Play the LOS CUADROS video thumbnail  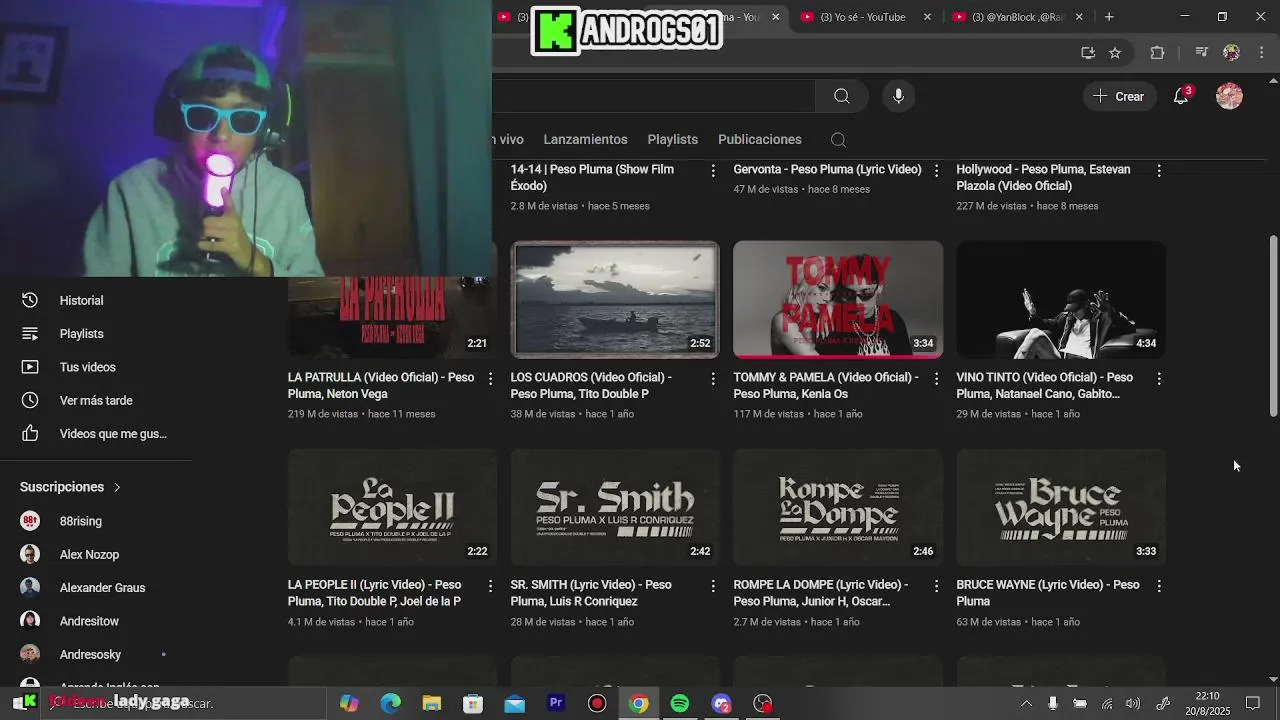(x=615, y=299)
